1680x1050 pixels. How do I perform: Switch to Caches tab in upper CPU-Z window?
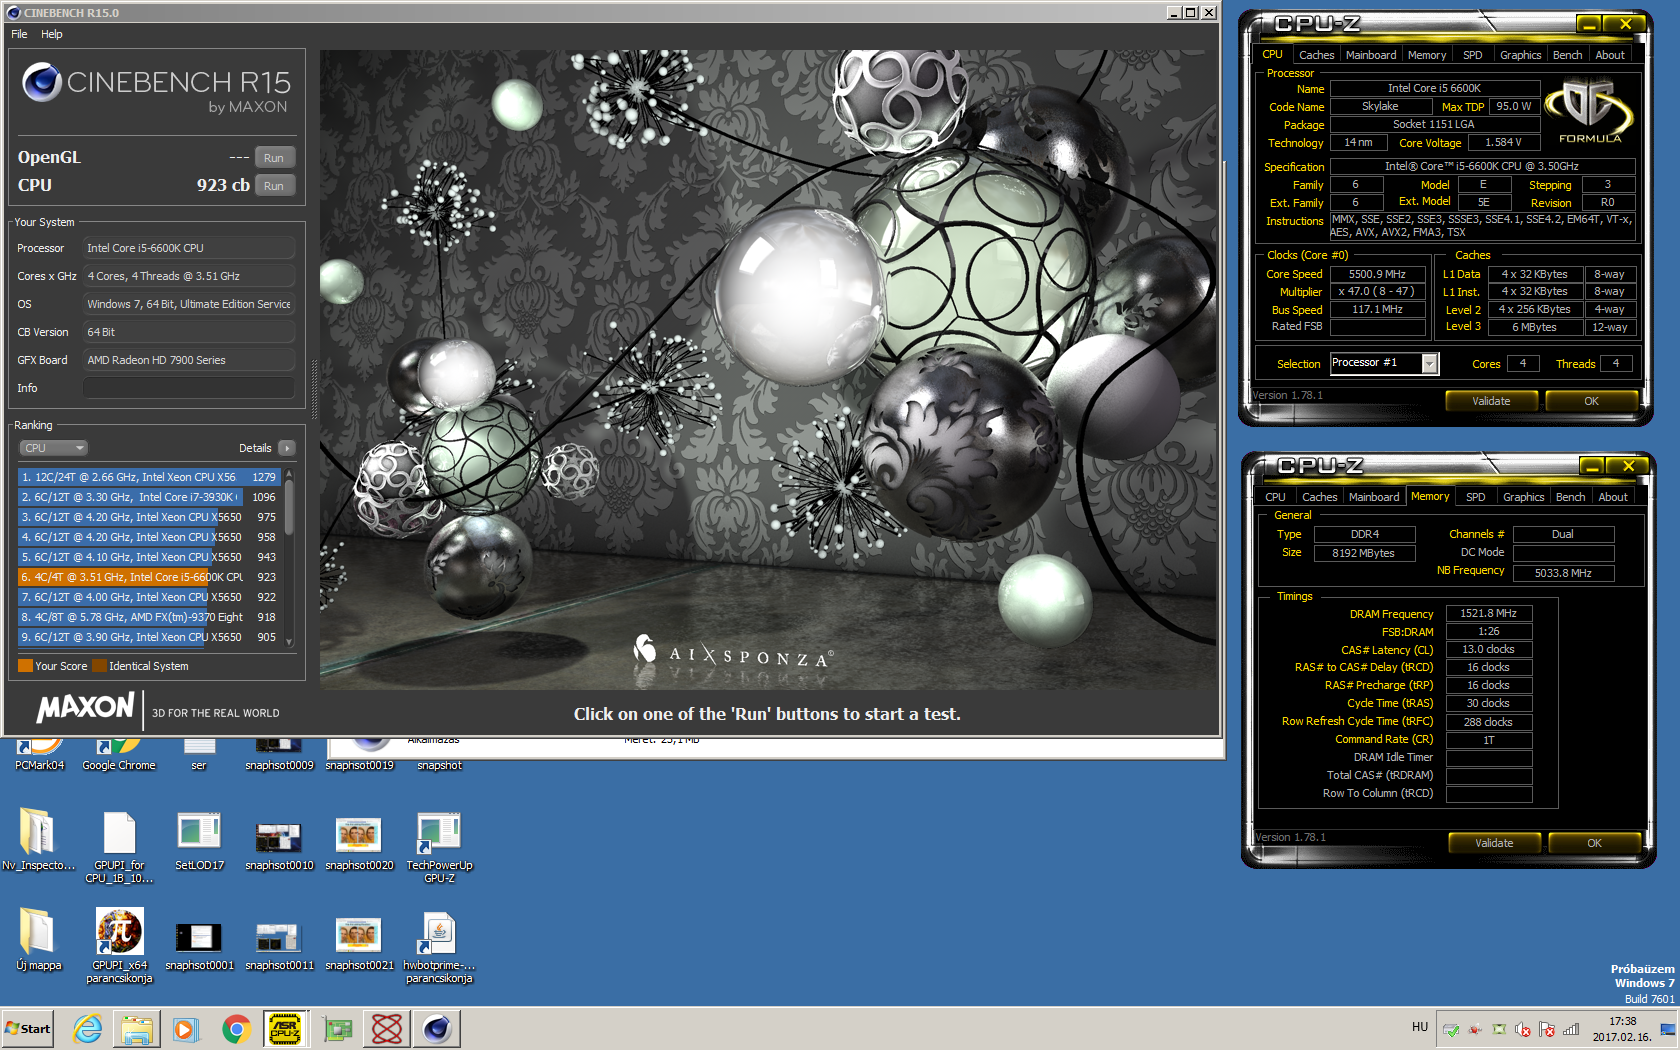1316,55
